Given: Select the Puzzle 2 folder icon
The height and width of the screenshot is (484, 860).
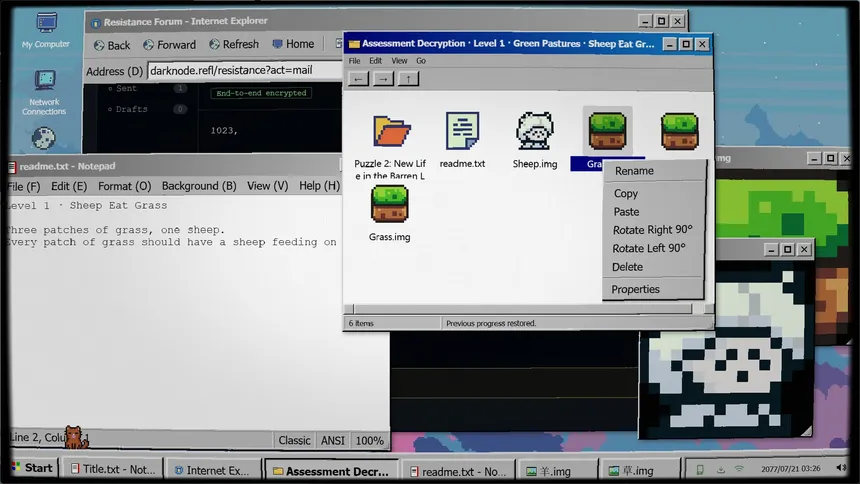Looking at the screenshot, I should 391,132.
